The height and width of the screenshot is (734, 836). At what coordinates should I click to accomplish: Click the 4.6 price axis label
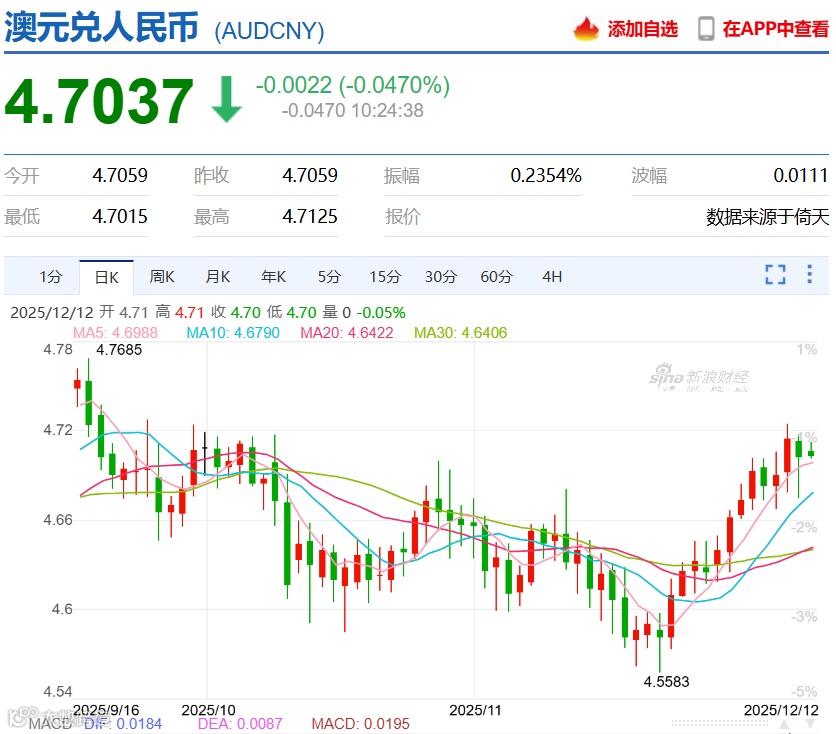click(62, 609)
